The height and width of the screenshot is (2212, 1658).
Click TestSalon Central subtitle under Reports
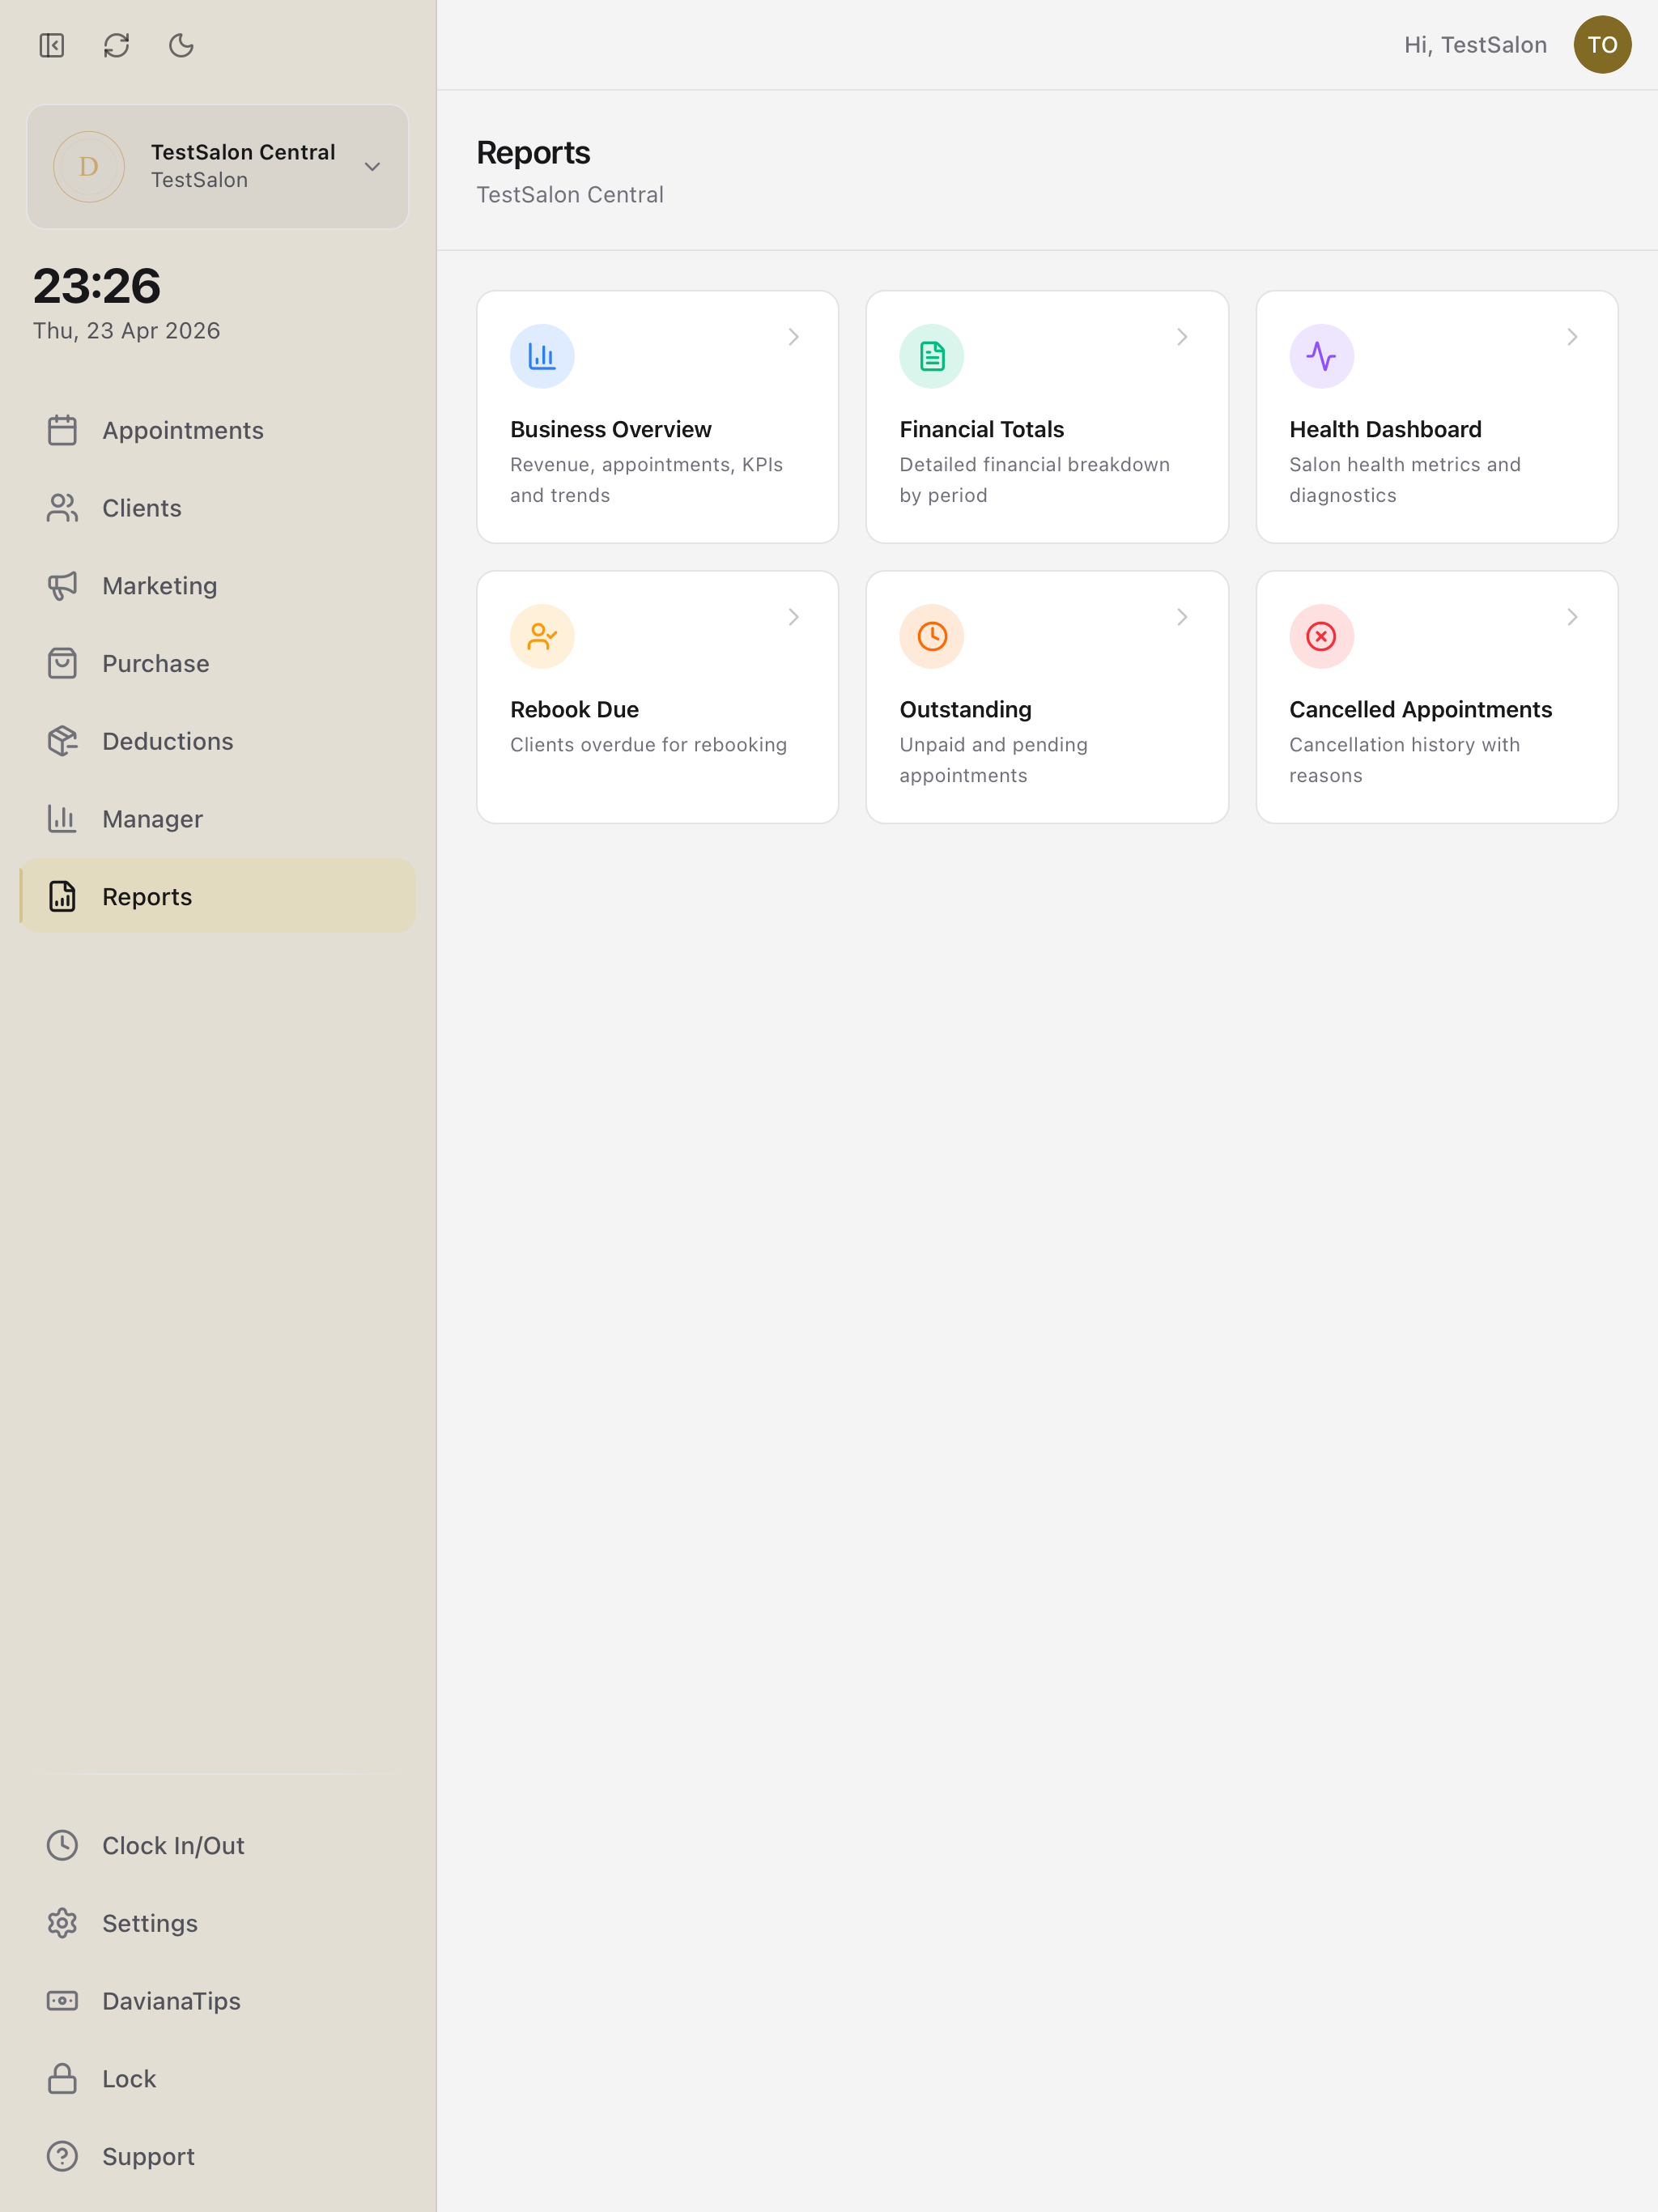[570, 195]
